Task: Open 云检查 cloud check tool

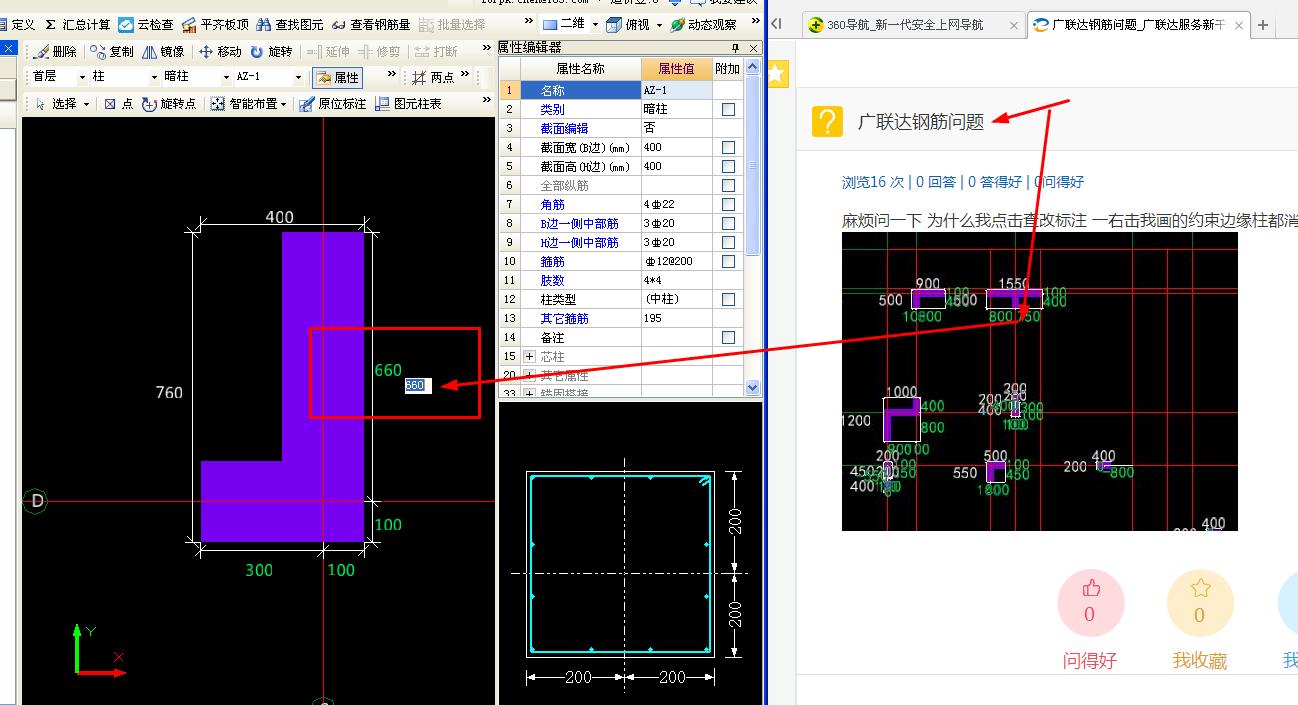Action: [146, 24]
